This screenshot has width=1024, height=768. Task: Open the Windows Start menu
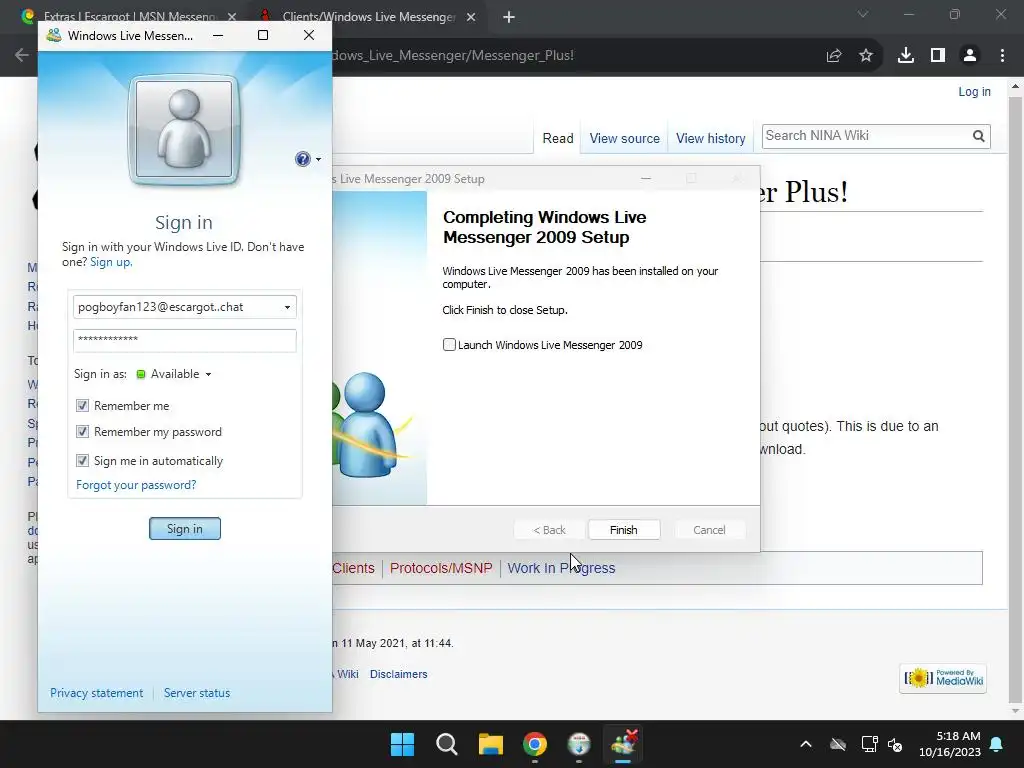tap(402, 744)
